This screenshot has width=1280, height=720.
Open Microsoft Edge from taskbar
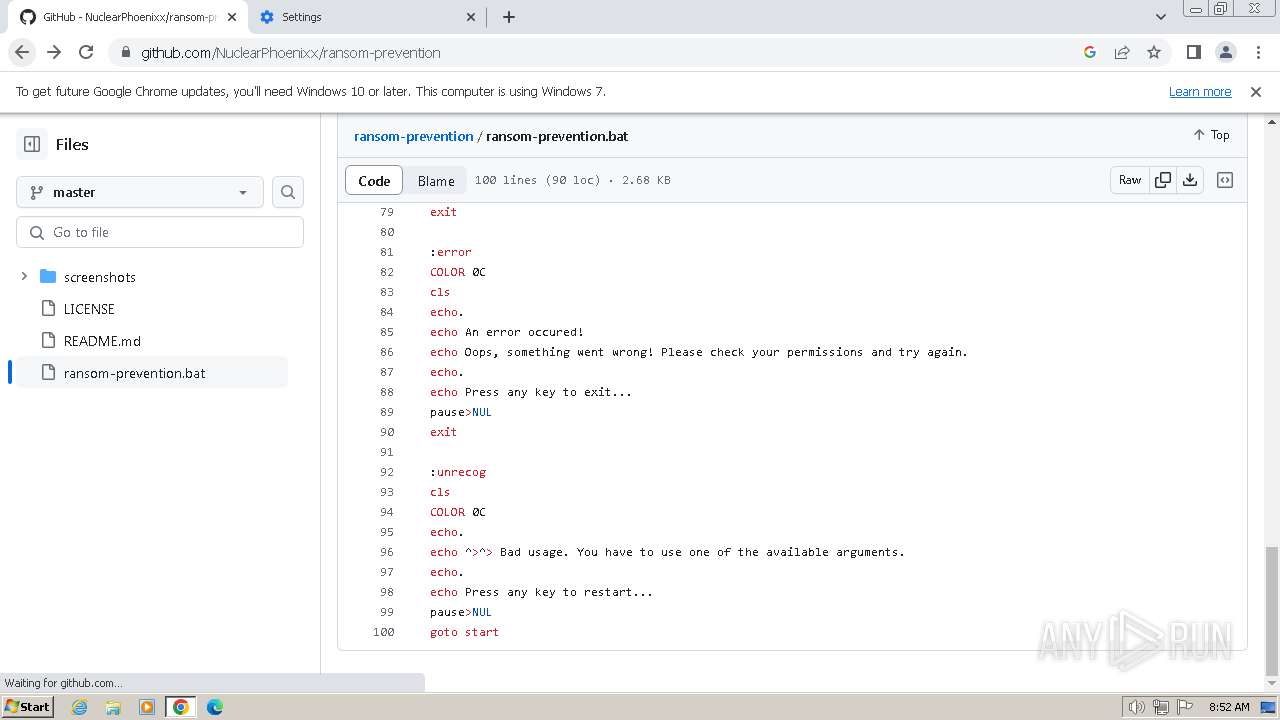click(215, 707)
